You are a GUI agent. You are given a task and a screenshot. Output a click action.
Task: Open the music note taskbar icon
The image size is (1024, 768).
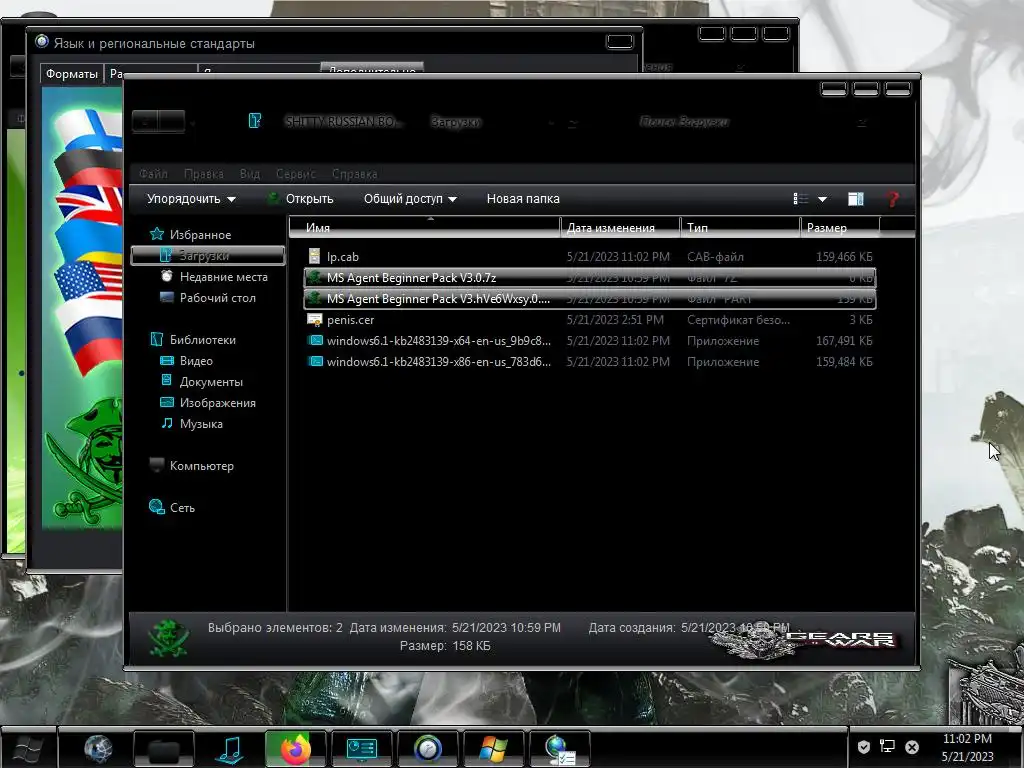230,748
